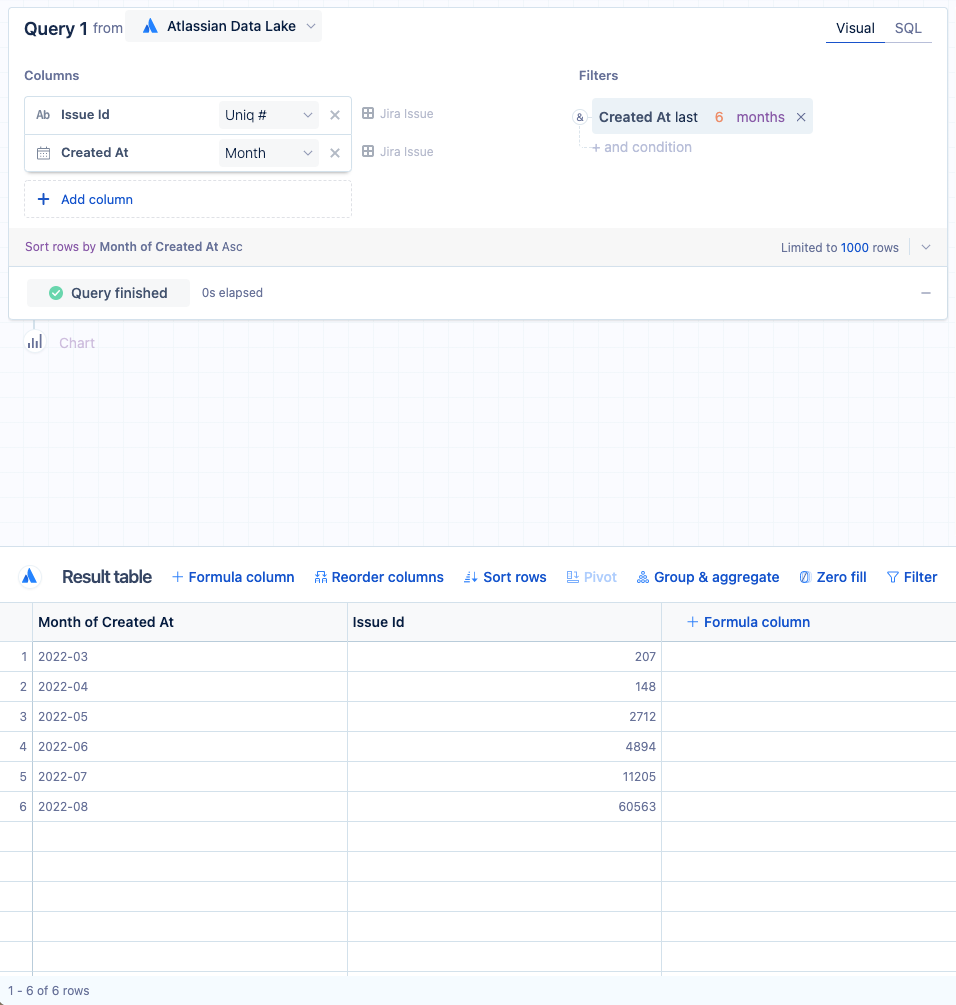Click the Atlassian logo beside Result table
The image size is (956, 1005).
(x=29, y=577)
